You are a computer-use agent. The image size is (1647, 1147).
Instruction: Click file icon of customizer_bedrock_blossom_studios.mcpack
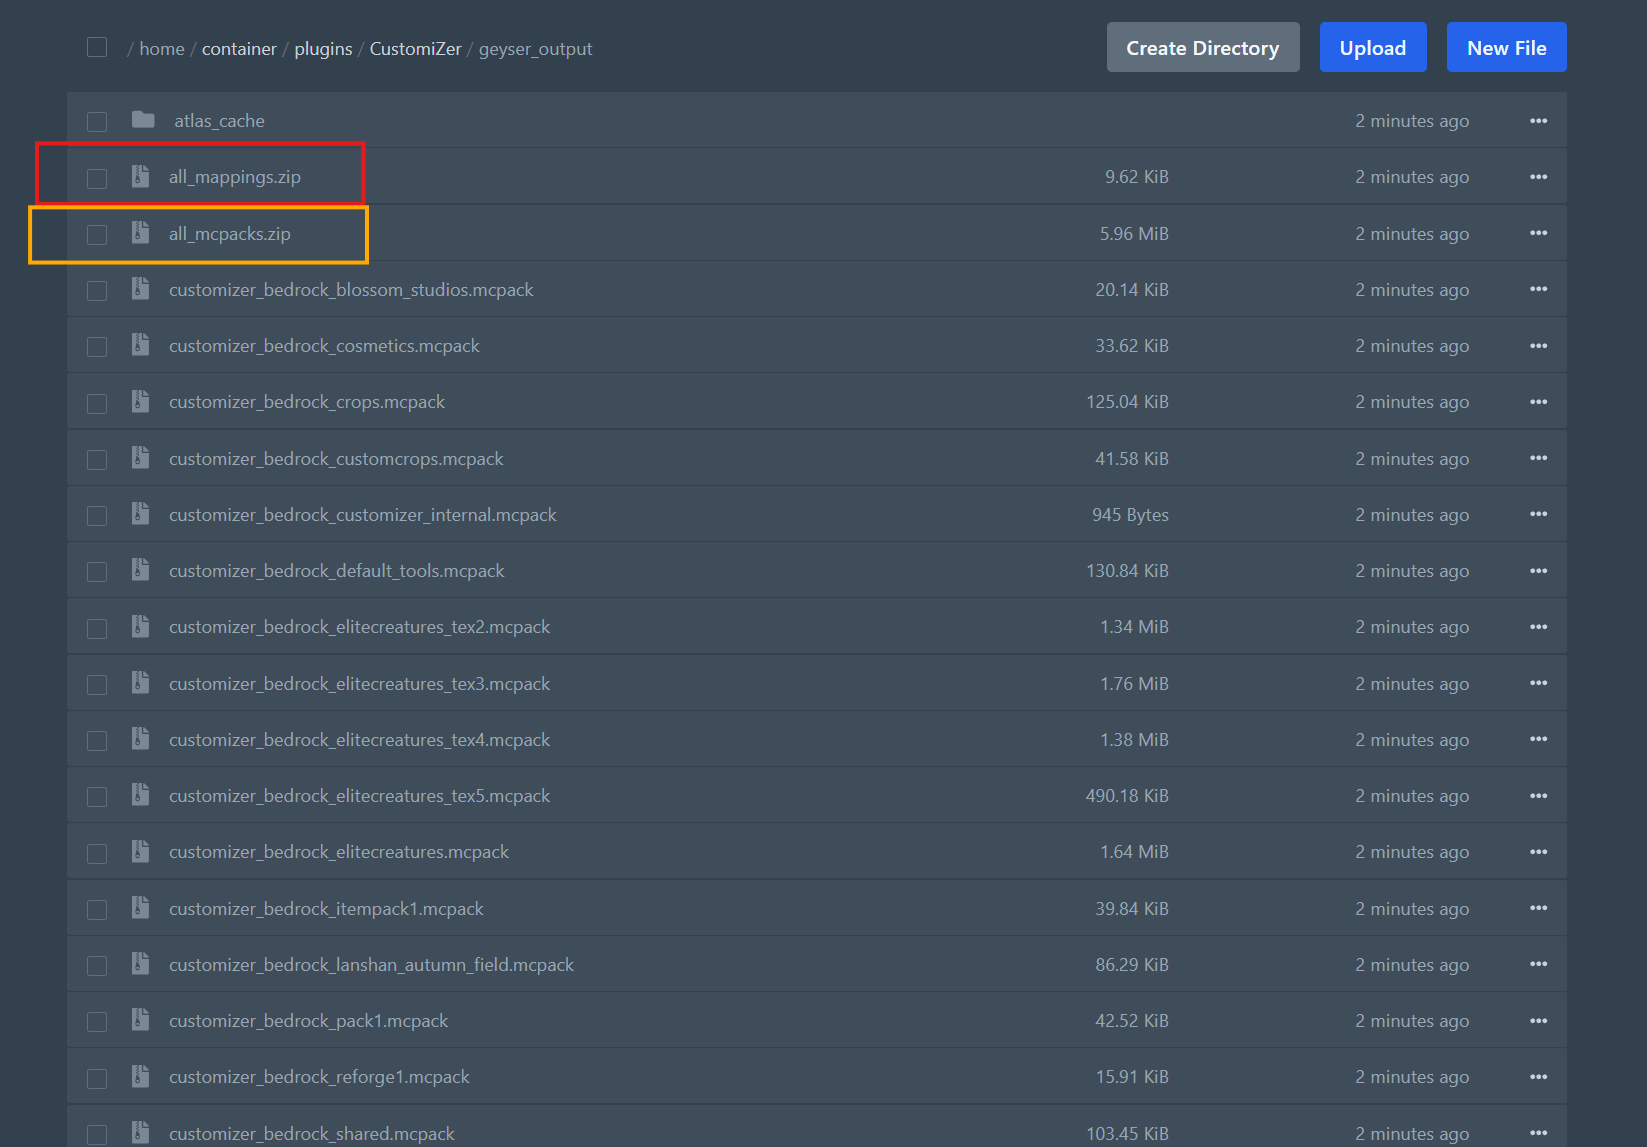(140, 289)
